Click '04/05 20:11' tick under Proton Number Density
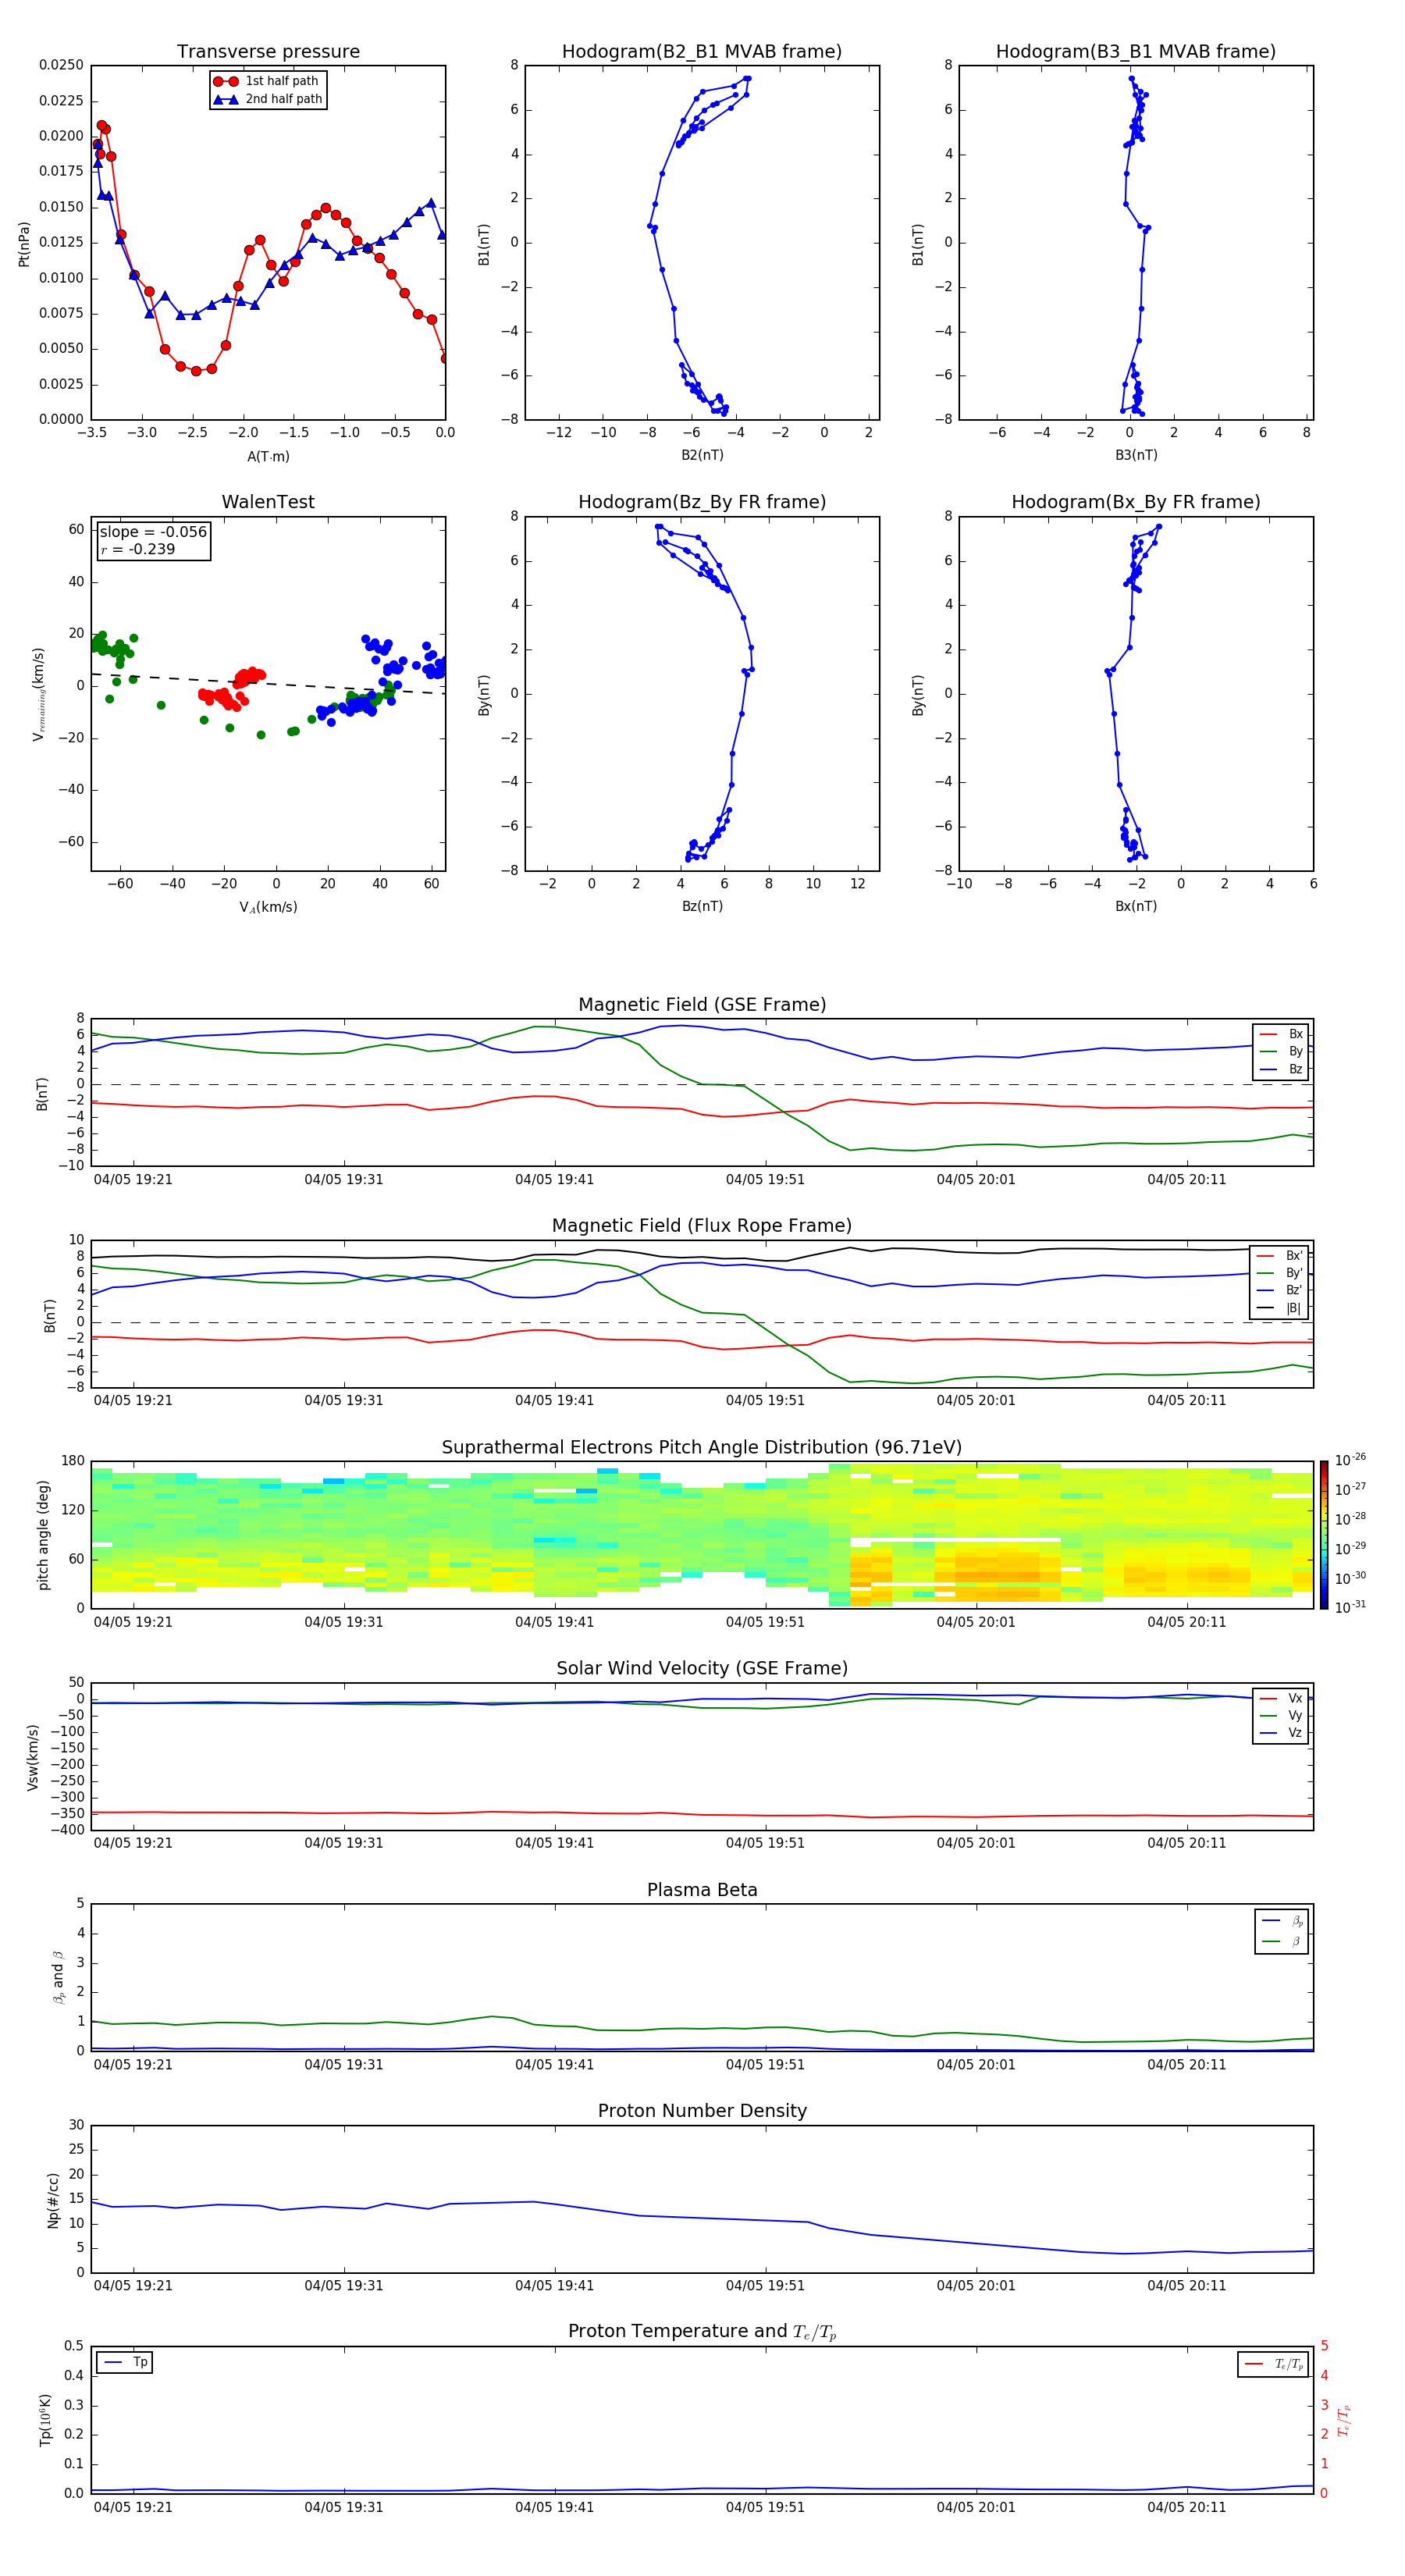This screenshot has width=1405, height=2576. (x=1187, y=2286)
